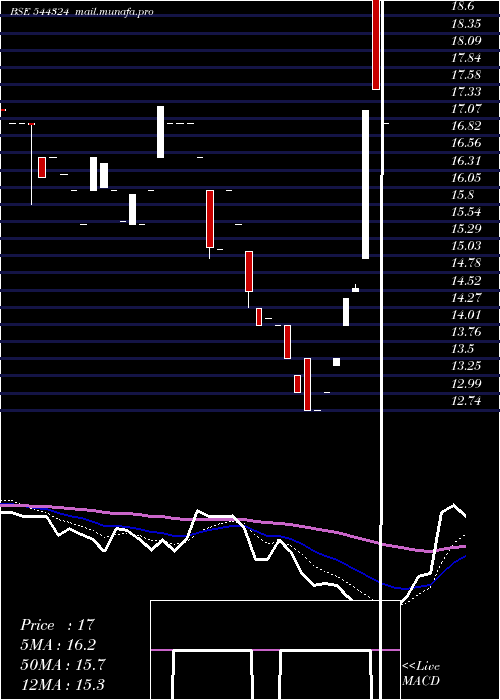Click the 16.31 price axis label
Viewport: 500px width, 700px height.
coord(466,161)
